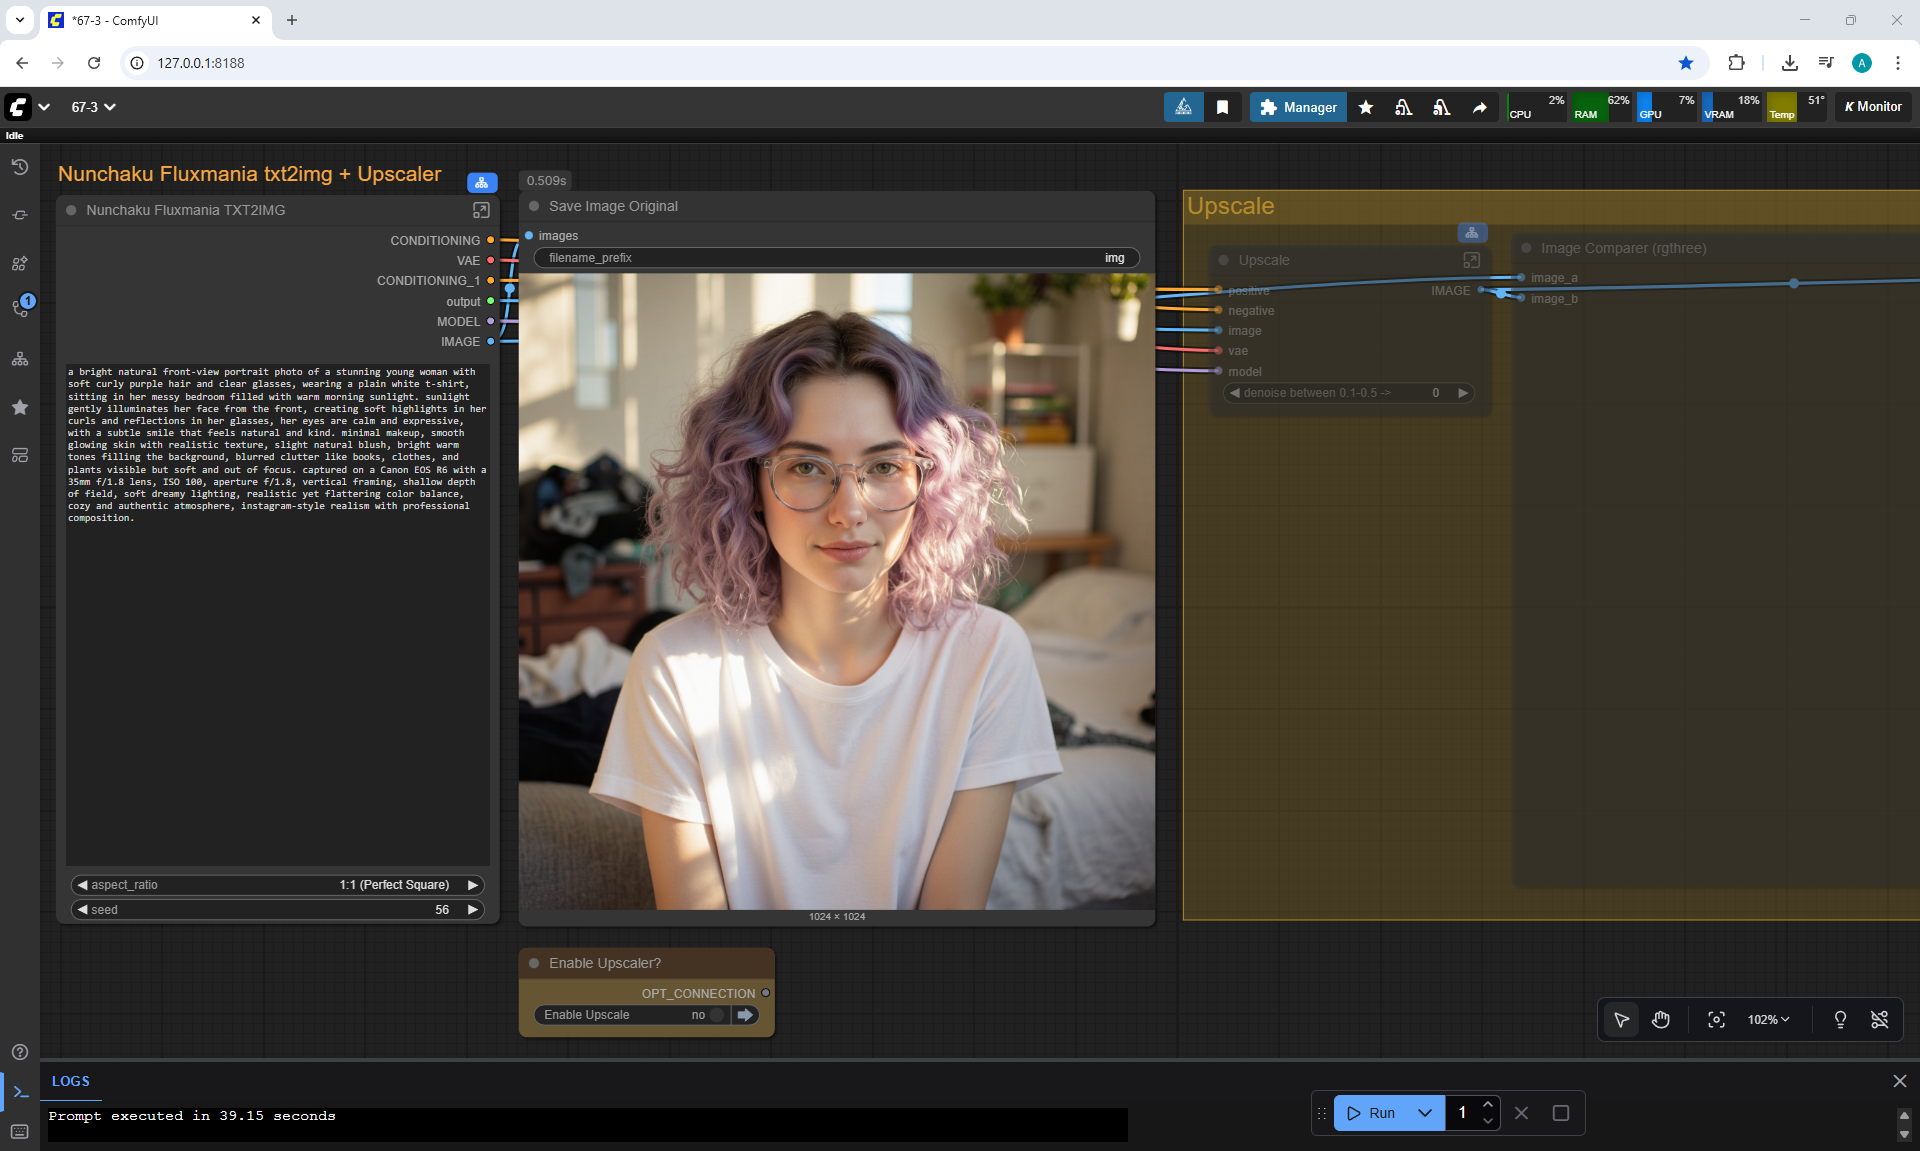
Task: Toggle the logs terminal panel icon
Action: [x=20, y=1092]
